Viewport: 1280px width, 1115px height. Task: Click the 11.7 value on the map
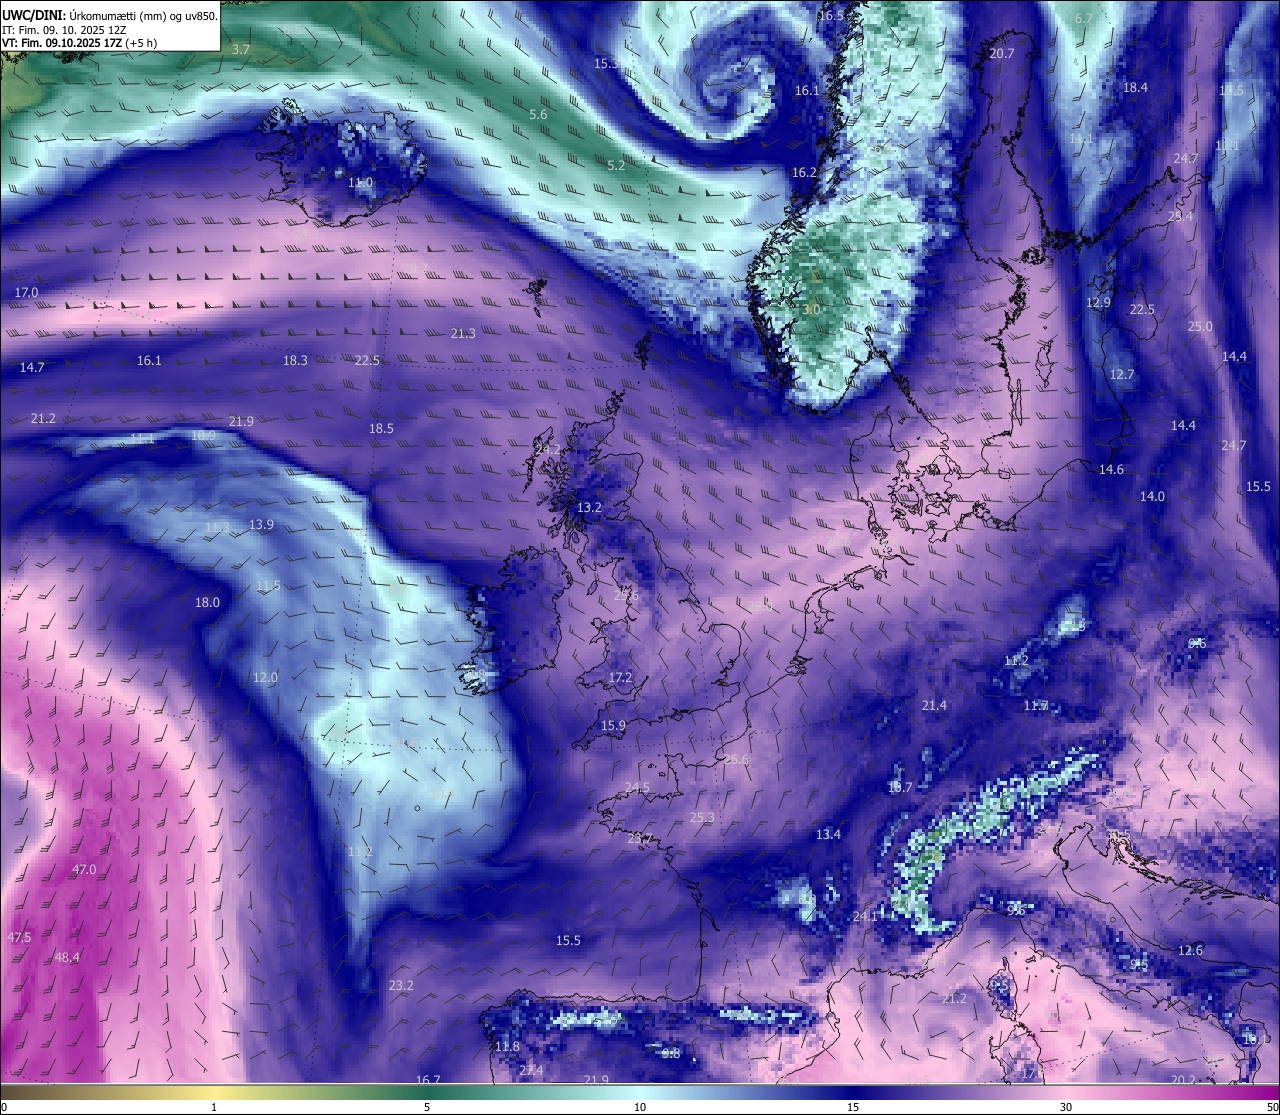click(x=1035, y=705)
